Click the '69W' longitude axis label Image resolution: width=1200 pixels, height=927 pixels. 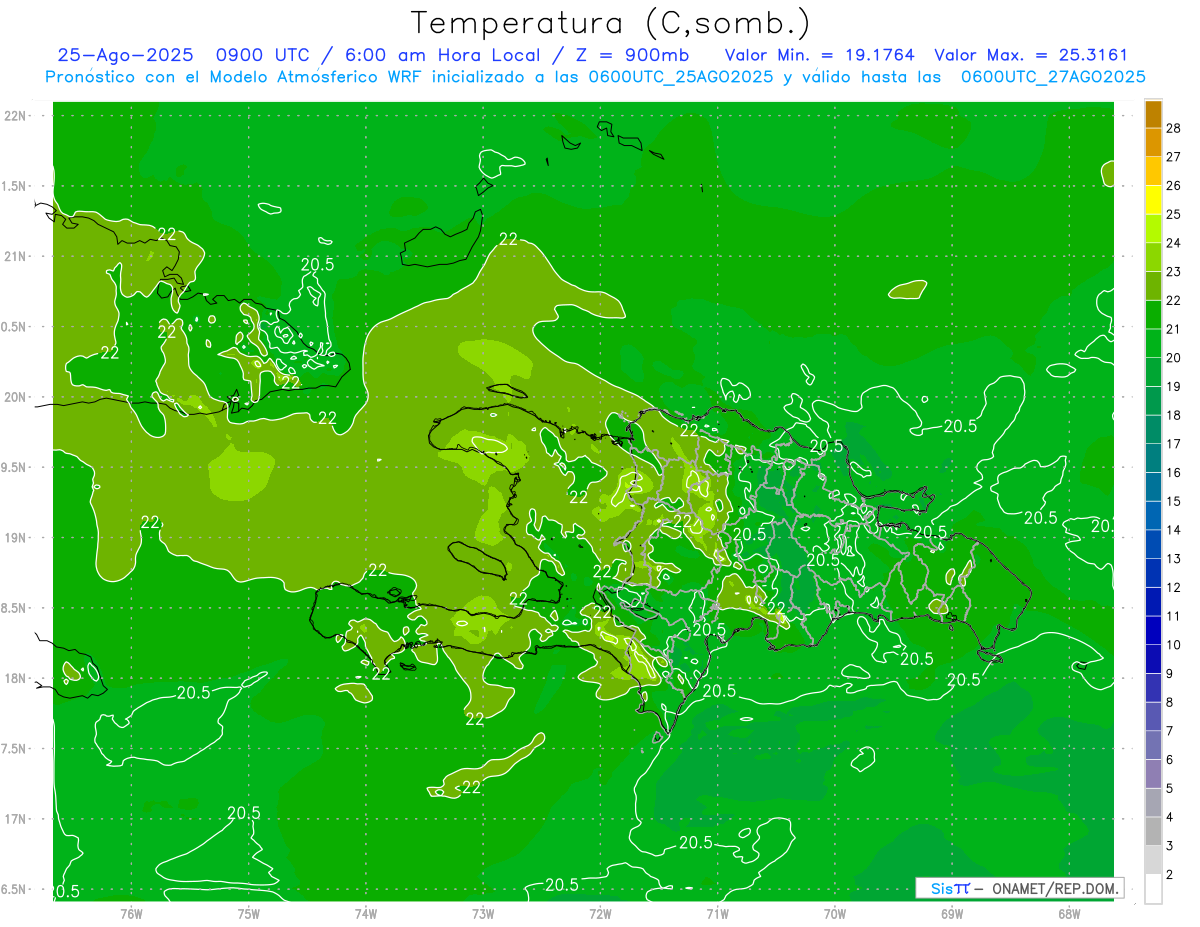952,913
